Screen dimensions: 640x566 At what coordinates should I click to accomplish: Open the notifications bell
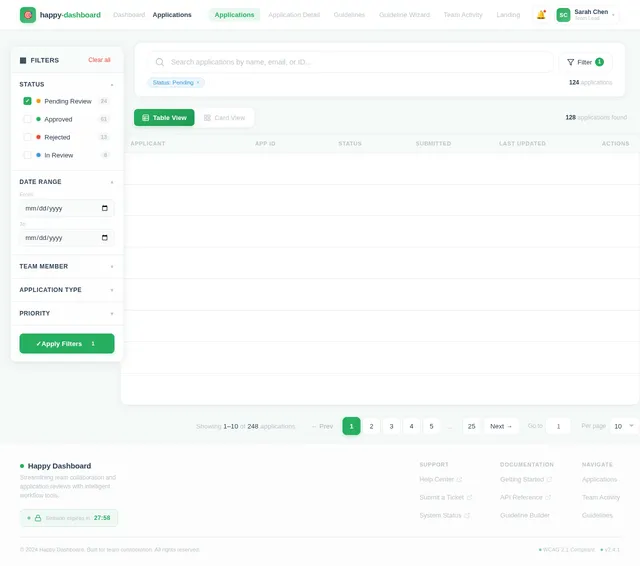pos(541,15)
